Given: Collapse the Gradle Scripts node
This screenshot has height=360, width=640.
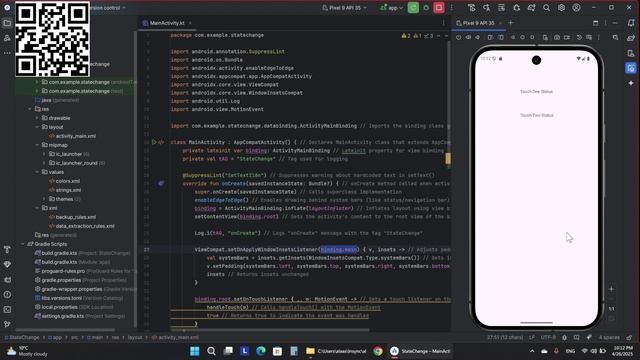Looking at the screenshot, I should [x=22, y=244].
